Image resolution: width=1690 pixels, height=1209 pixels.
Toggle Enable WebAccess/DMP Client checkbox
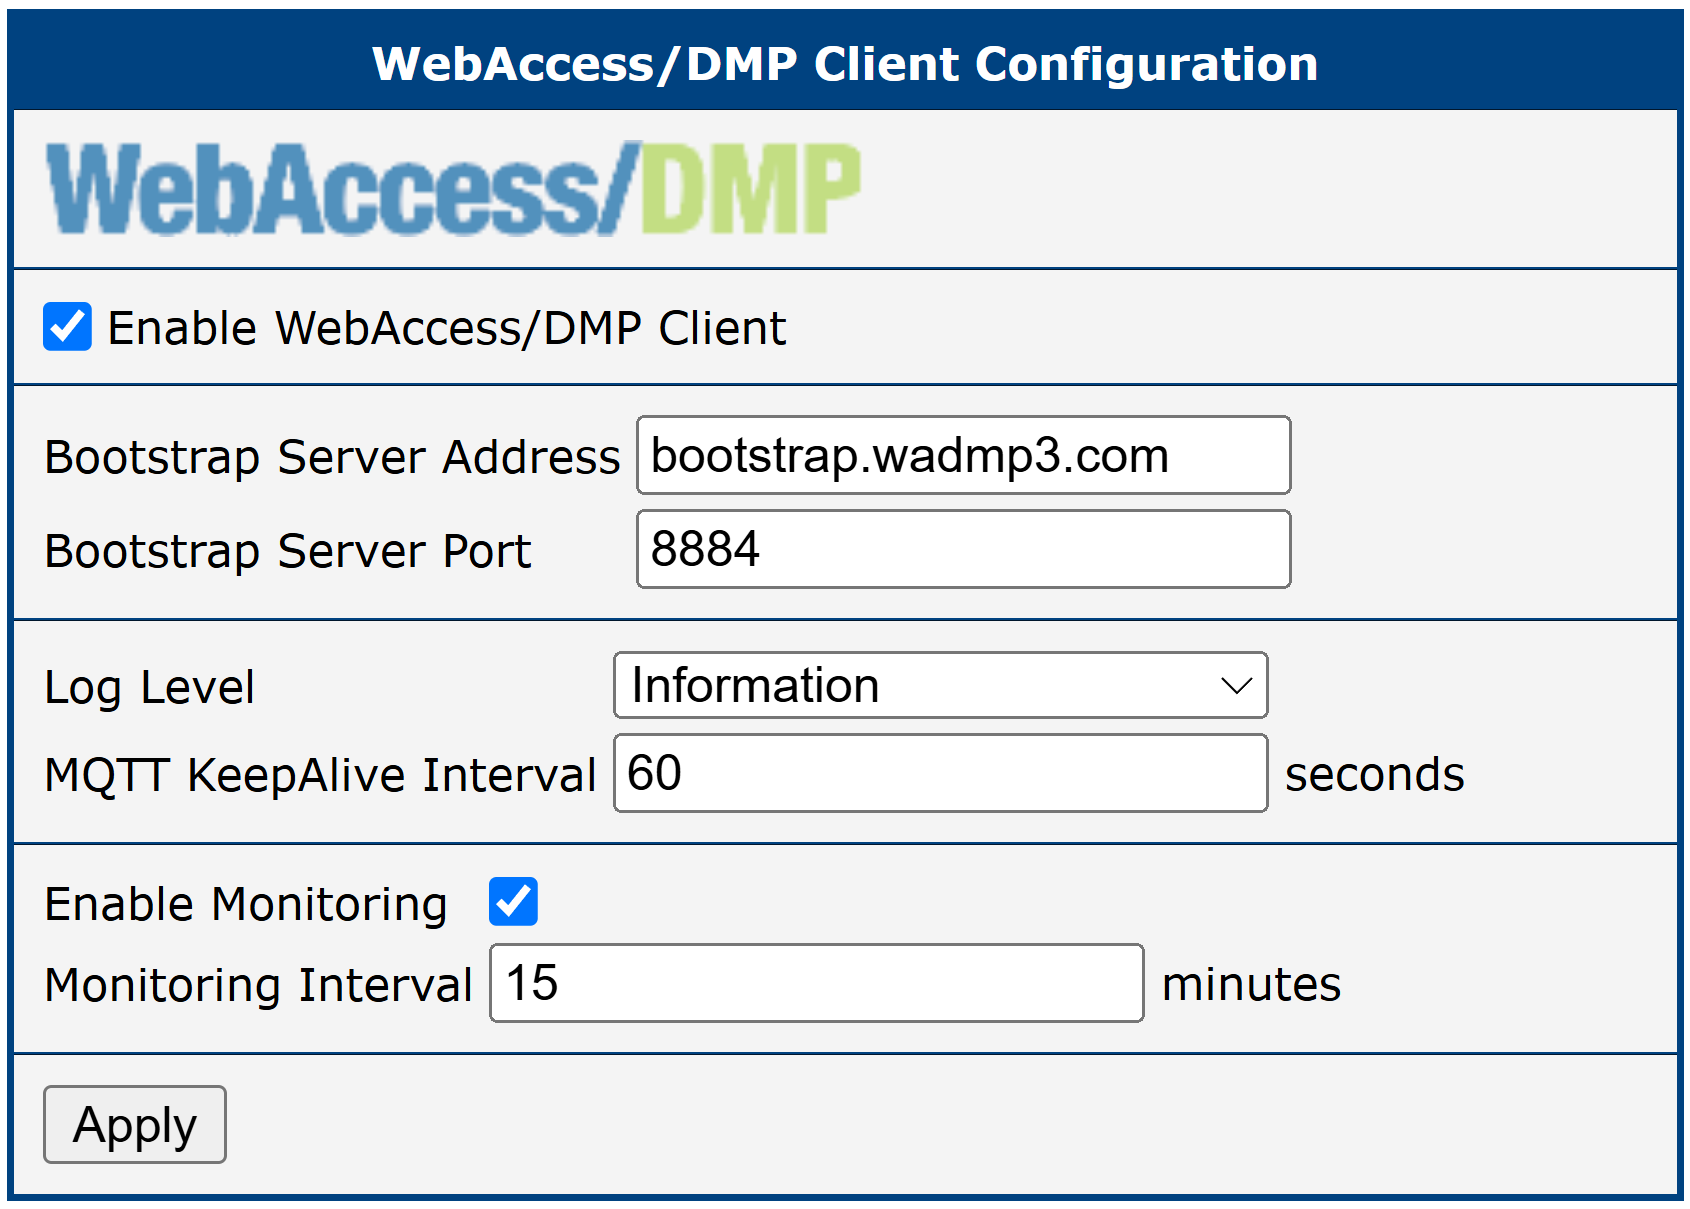tap(67, 327)
